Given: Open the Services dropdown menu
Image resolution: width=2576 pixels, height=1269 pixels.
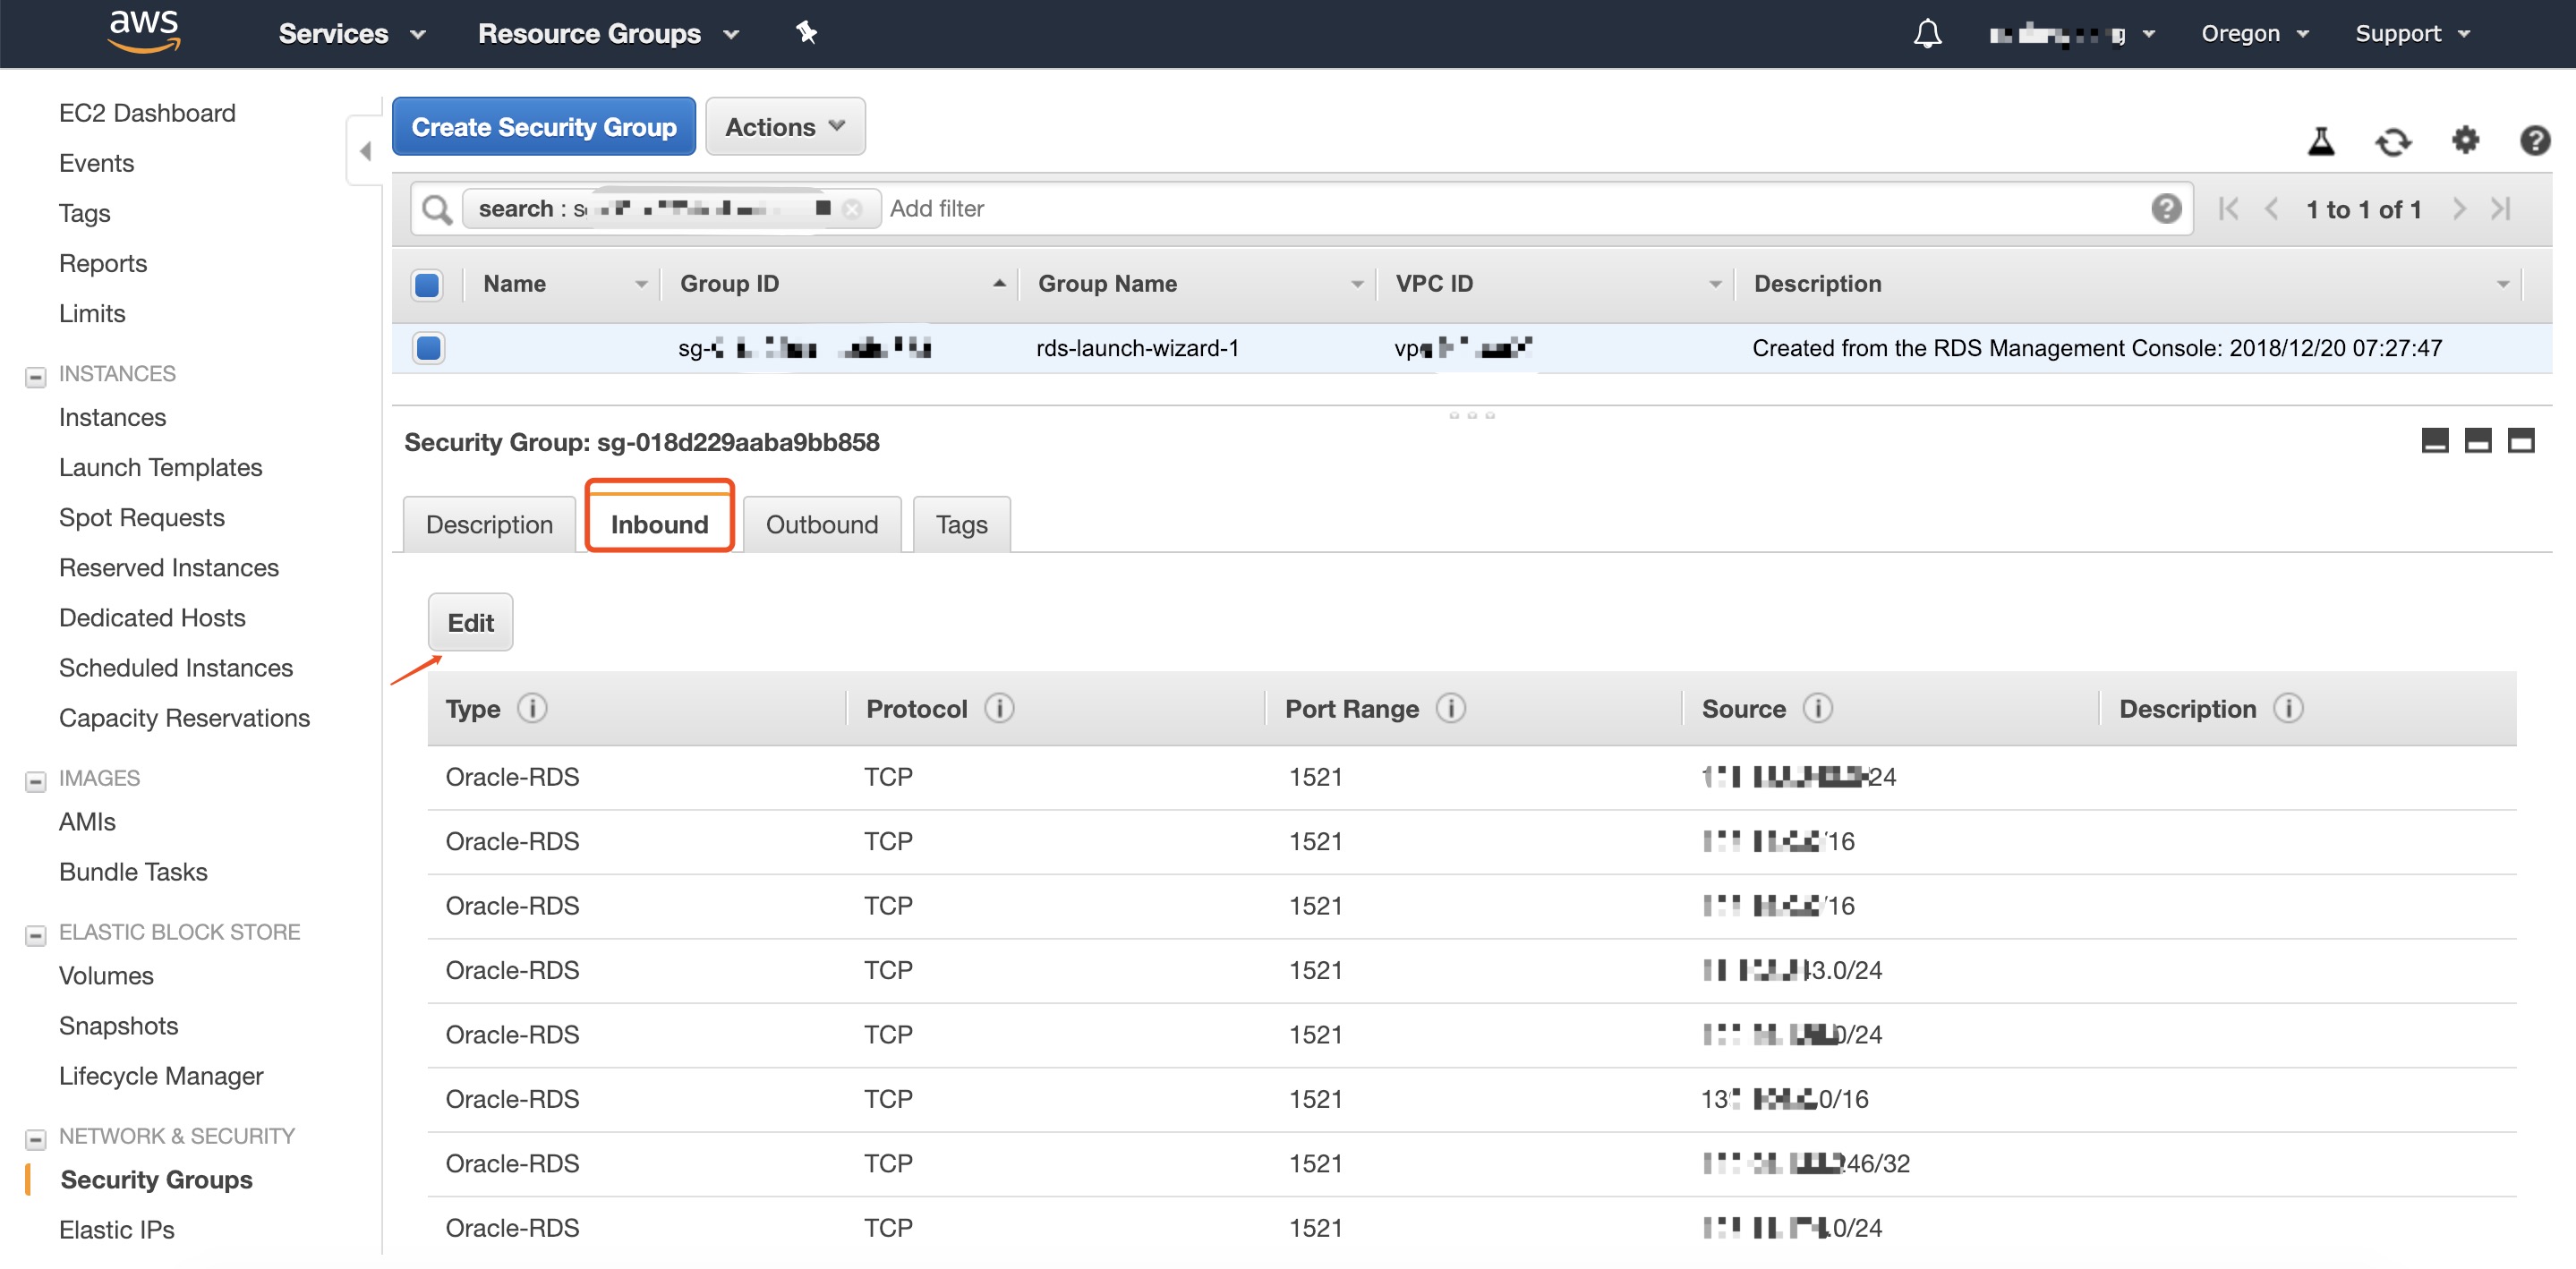Looking at the screenshot, I should [352, 34].
